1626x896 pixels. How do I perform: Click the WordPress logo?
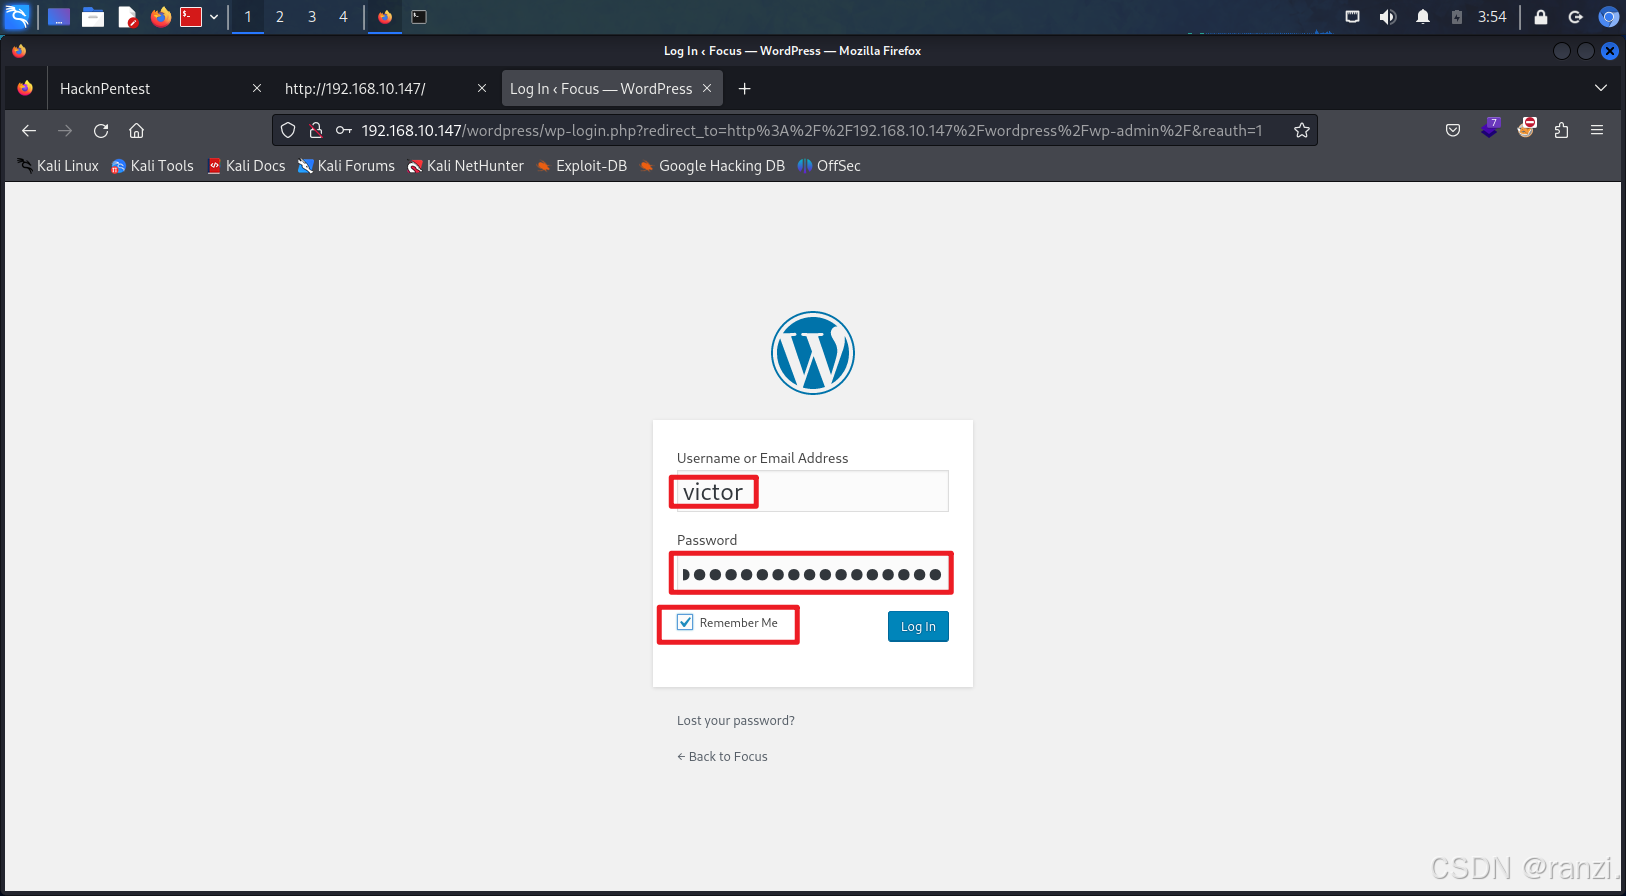[813, 353]
